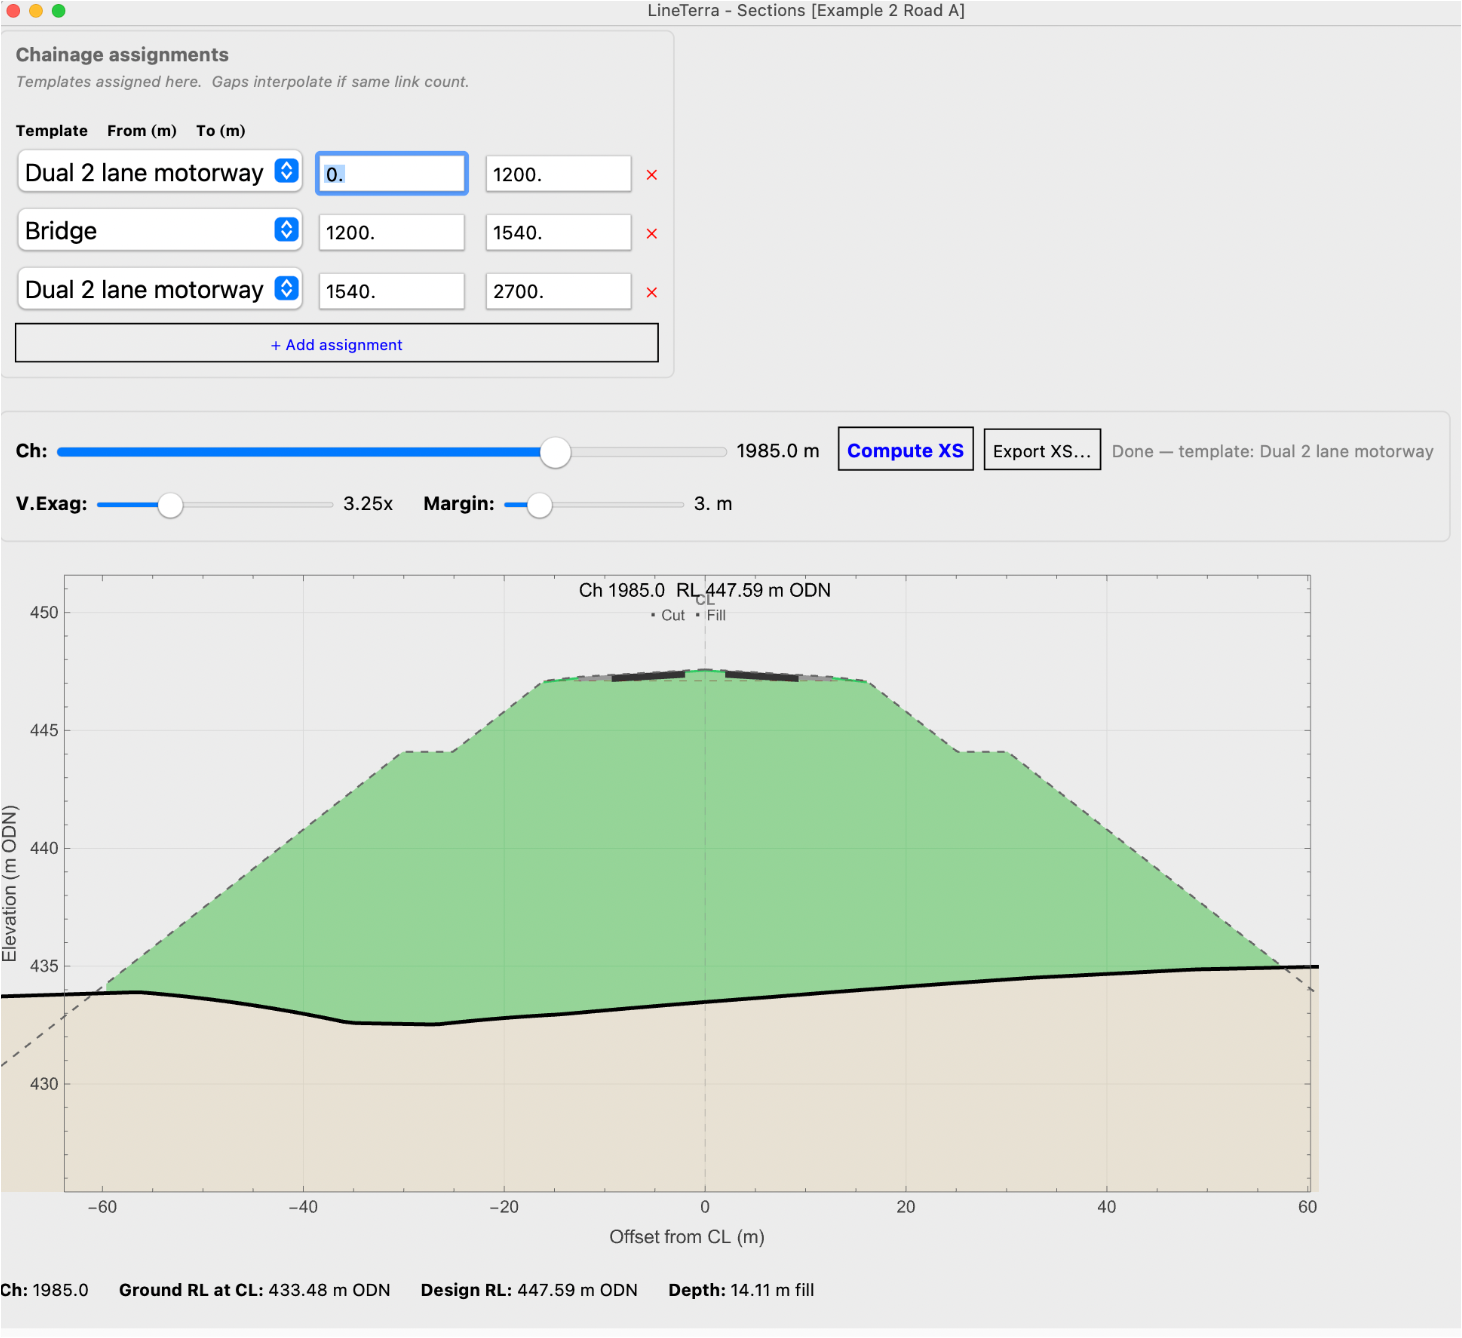Click the Fill legend entry
The image size is (1462, 1338).
711,616
